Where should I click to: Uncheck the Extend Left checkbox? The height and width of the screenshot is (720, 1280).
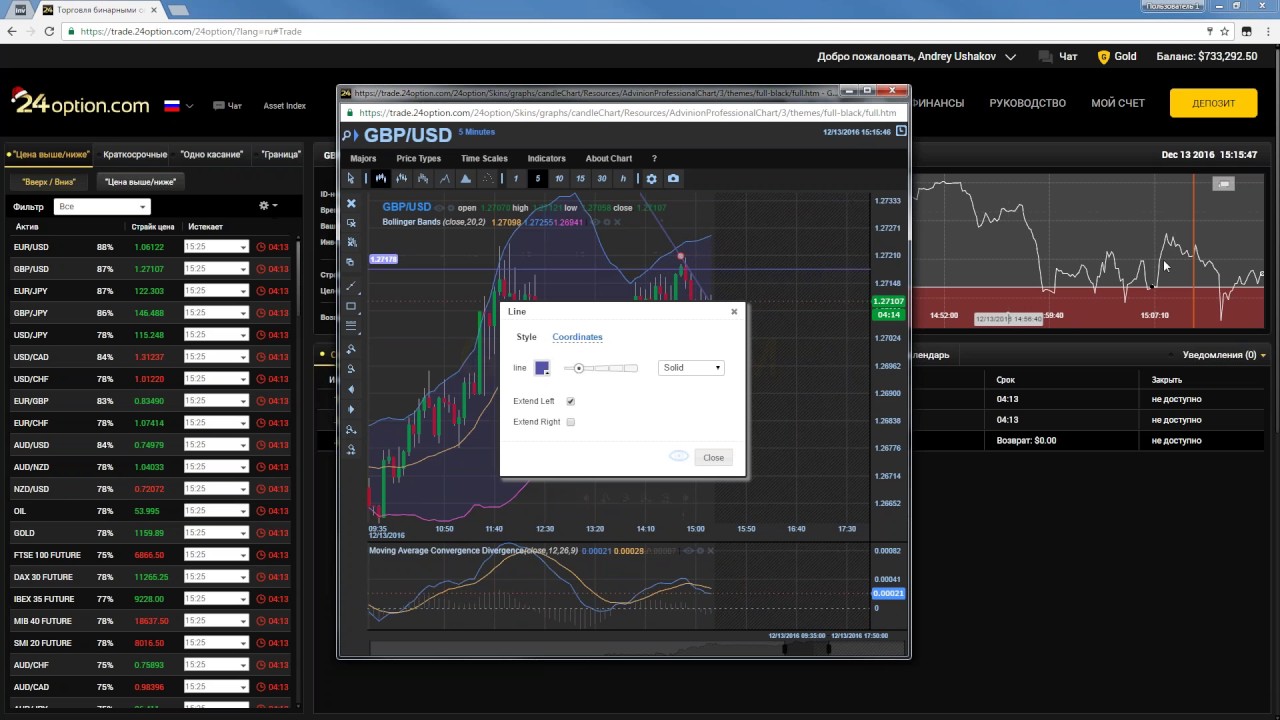click(x=571, y=401)
